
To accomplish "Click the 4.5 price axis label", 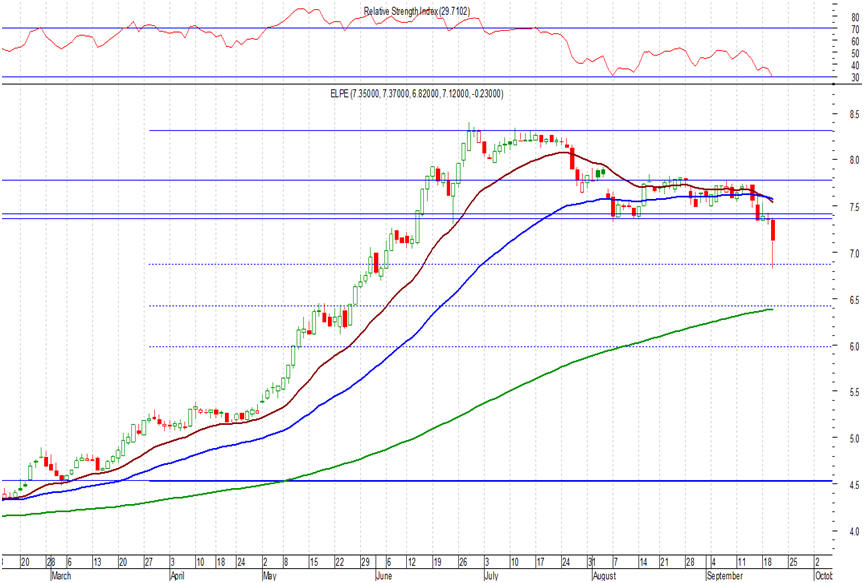I will tap(854, 485).
